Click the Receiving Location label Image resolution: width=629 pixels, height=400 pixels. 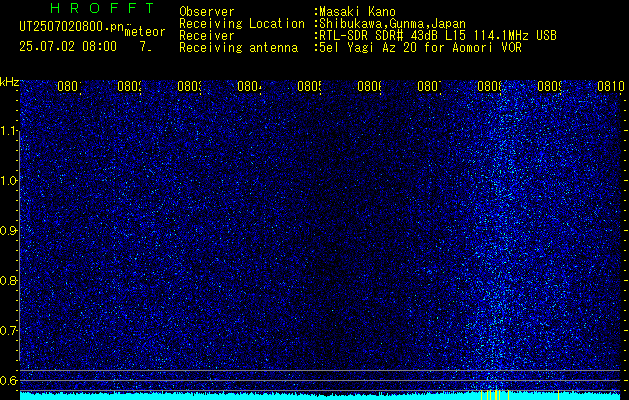click(x=242, y=24)
